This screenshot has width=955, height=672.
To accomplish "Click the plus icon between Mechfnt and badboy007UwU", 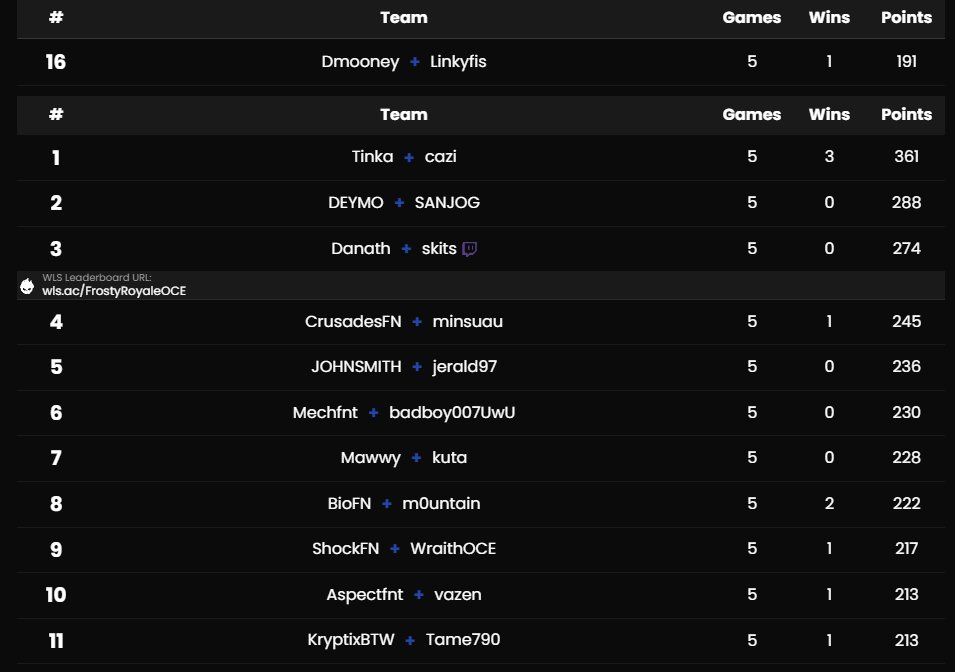I will click(373, 412).
